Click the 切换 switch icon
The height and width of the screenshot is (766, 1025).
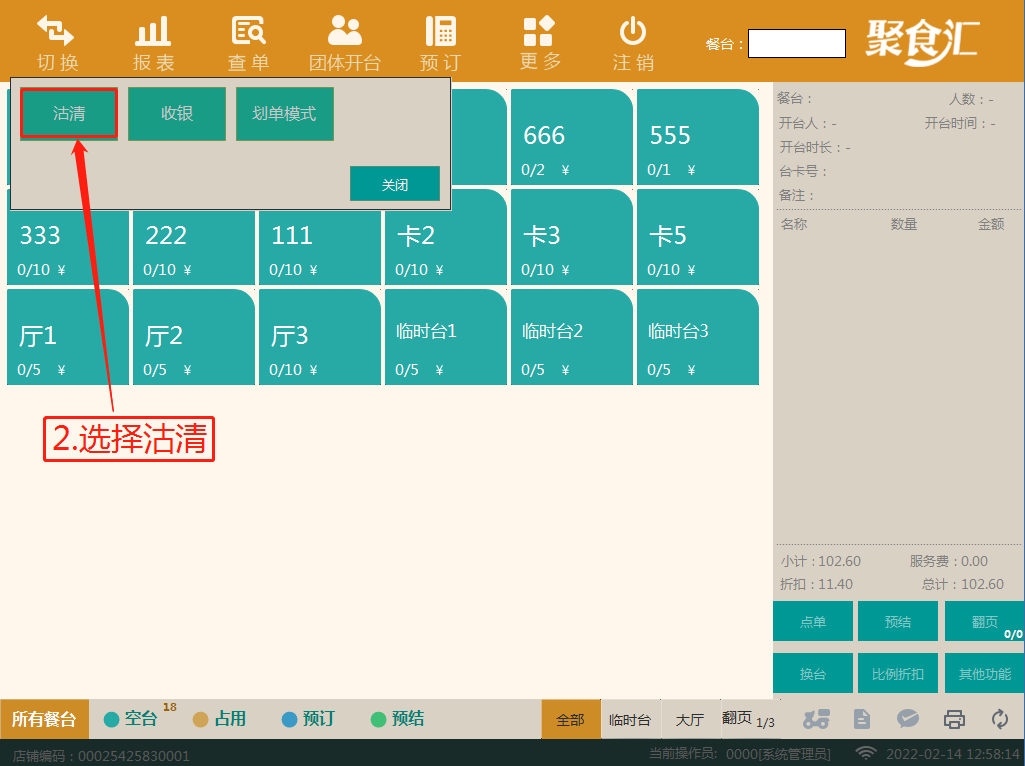click(x=56, y=32)
